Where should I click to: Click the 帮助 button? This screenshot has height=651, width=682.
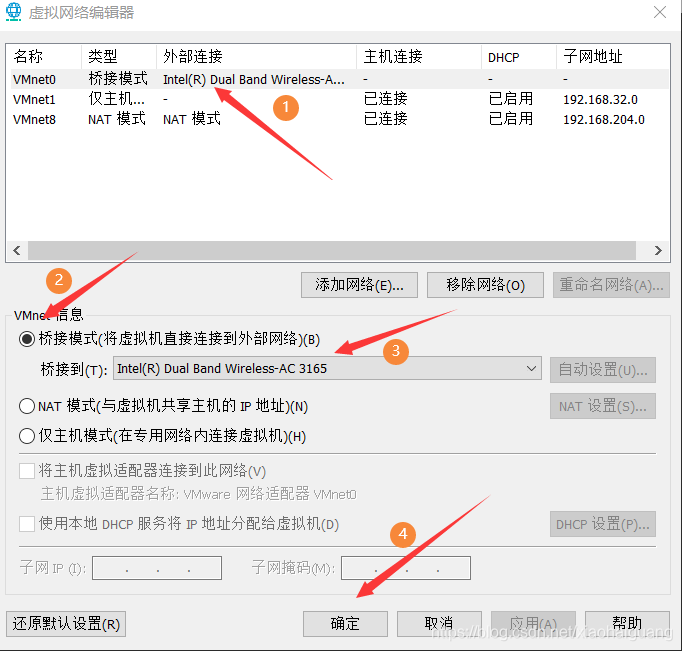[x=627, y=624]
